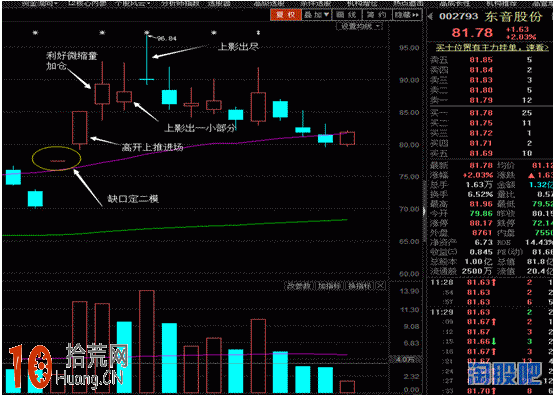Click the 净资产 value 6.73
The width and height of the screenshot is (553, 395).
coord(484,242)
